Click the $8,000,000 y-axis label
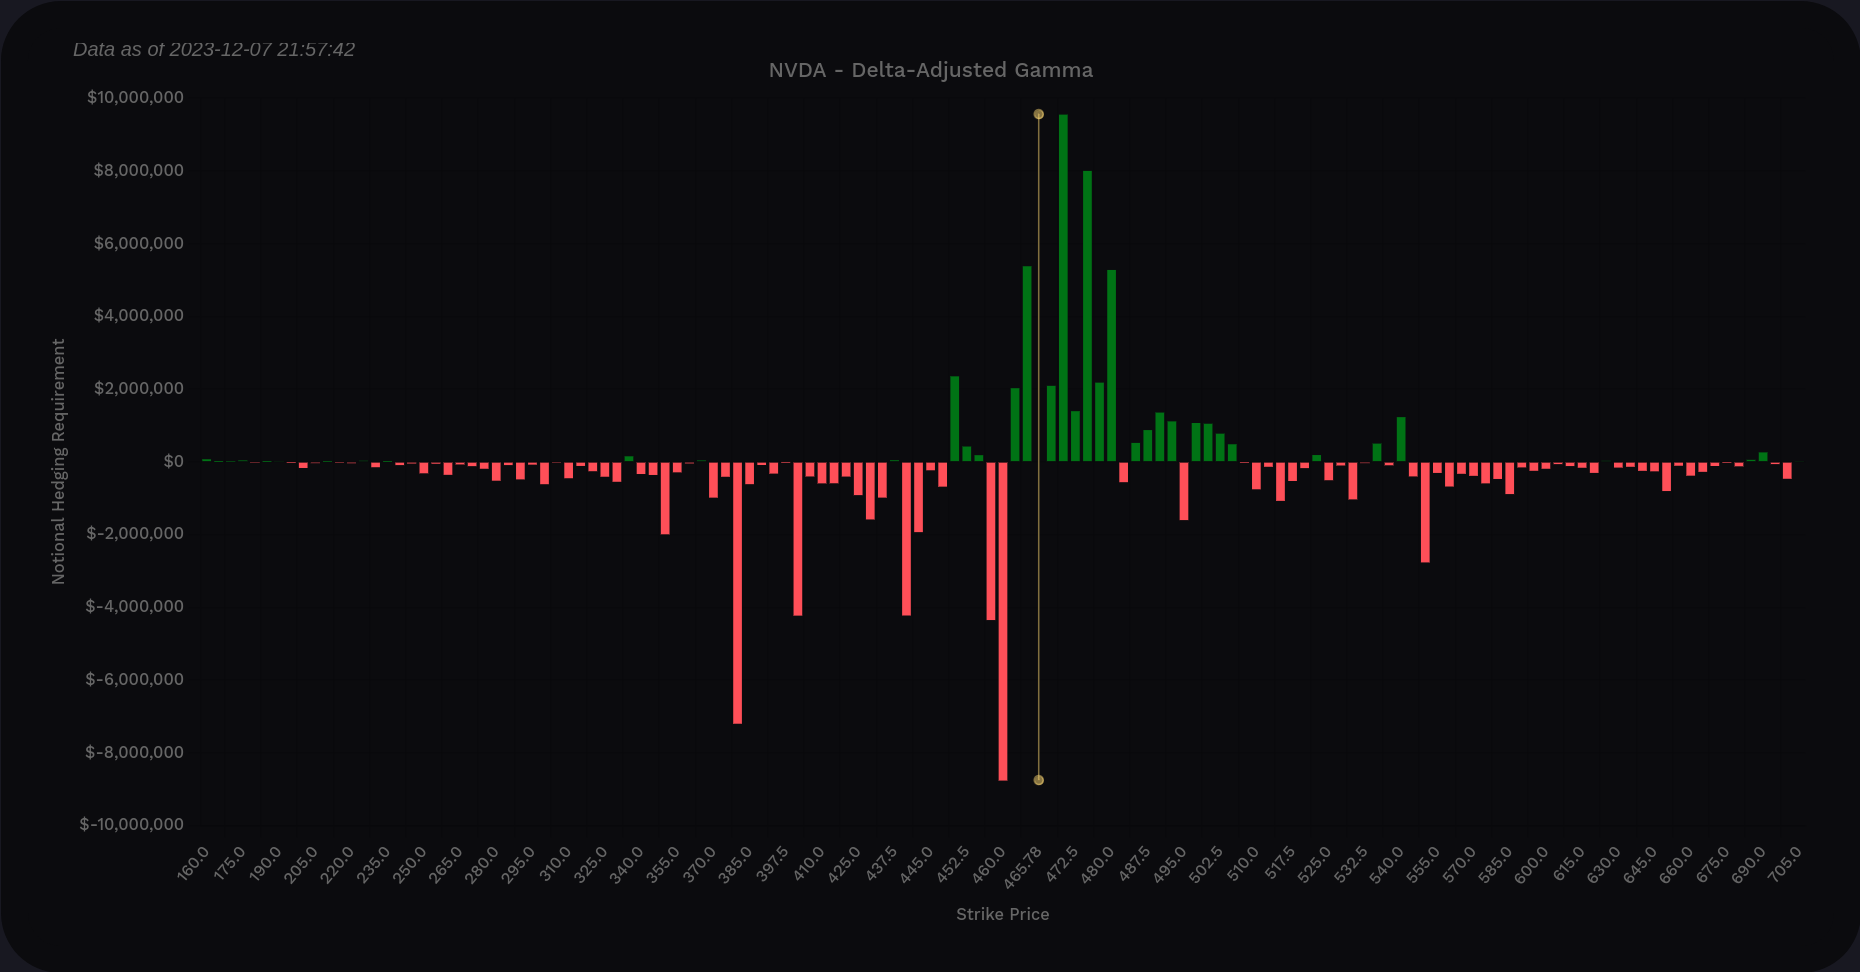Viewport: 1860px width, 972px height. click(x=138, y=170)
